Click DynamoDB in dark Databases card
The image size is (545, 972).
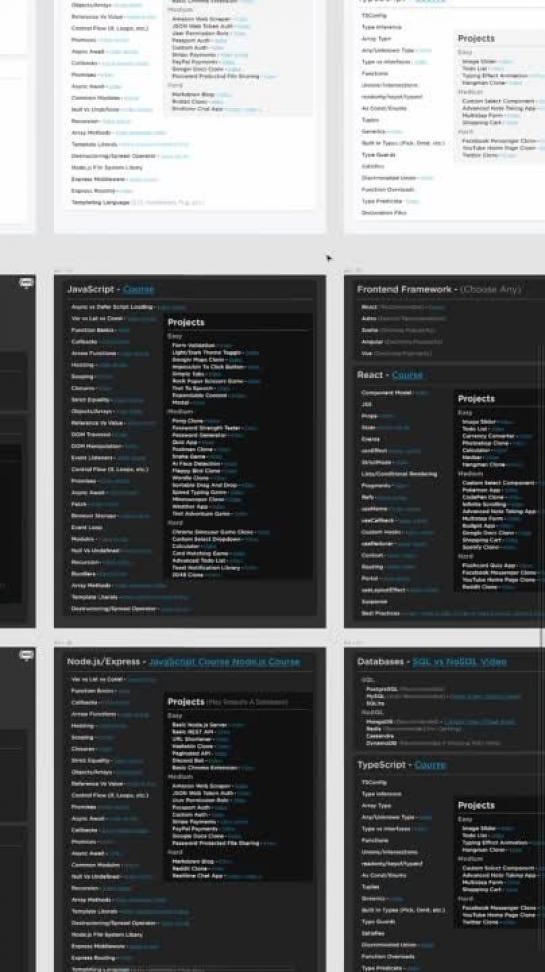(381, 743)
